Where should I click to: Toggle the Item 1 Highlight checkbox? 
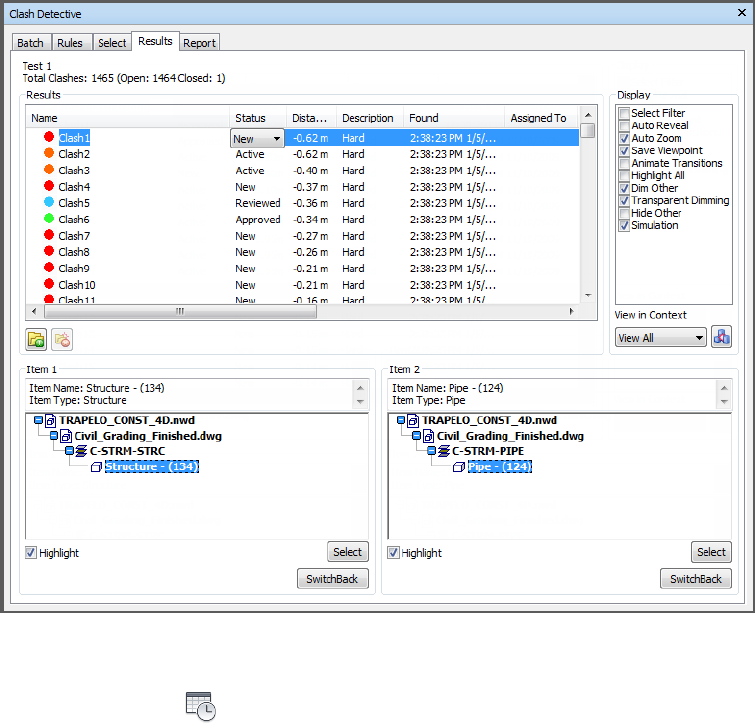pos(31,553)
